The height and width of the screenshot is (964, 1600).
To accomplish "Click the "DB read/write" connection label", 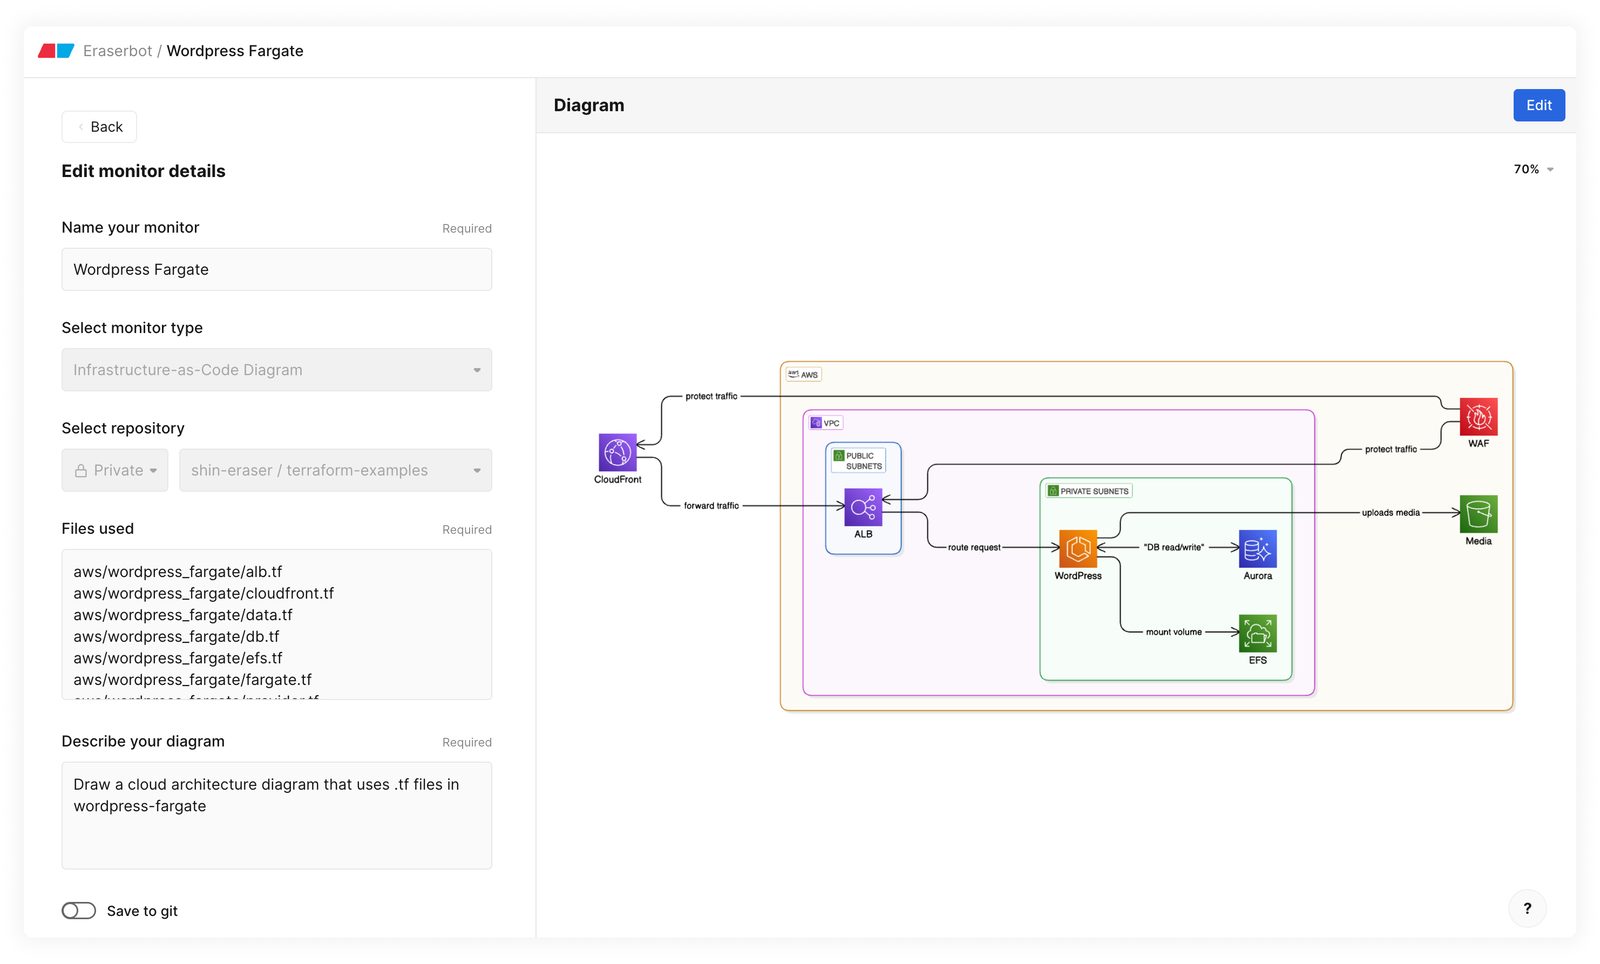I will click(x=1174, y=548).
